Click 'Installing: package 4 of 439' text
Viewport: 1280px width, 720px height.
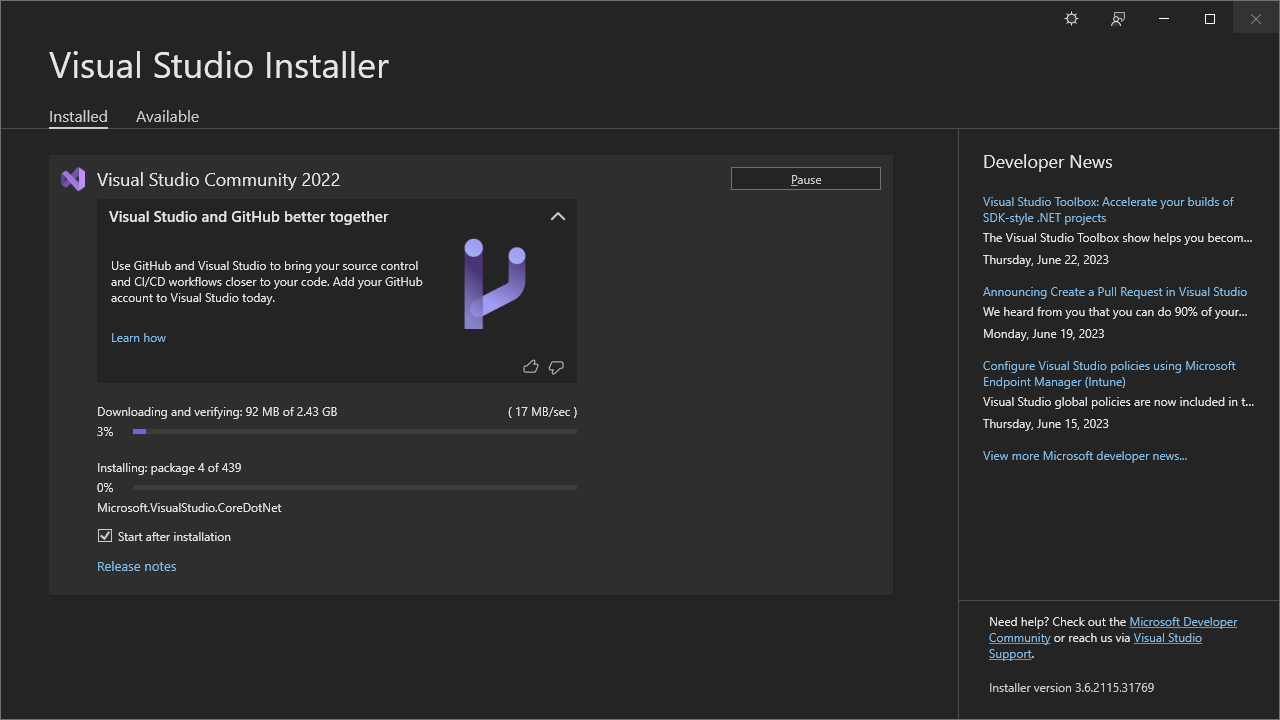coord(169,468)
